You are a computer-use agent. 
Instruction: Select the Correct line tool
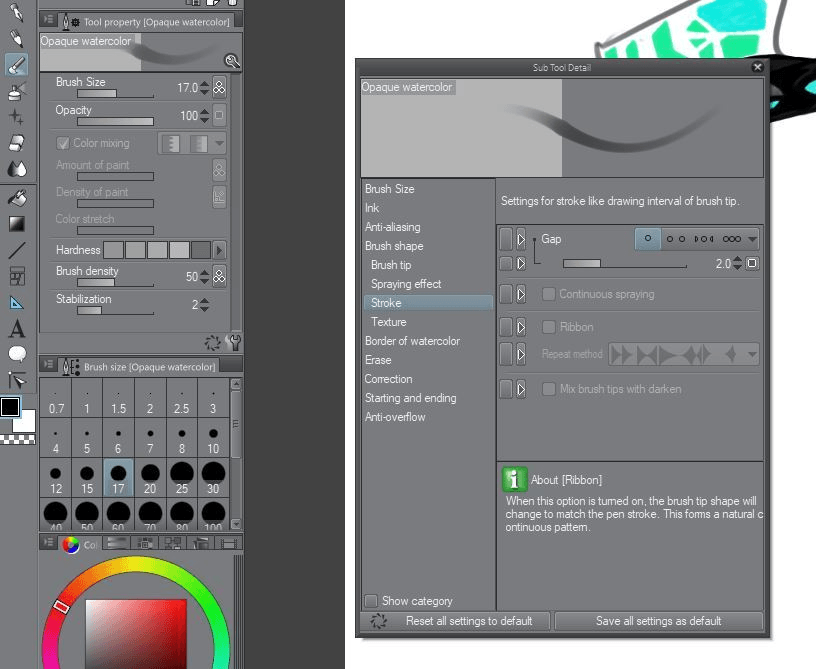pos(17,380)
